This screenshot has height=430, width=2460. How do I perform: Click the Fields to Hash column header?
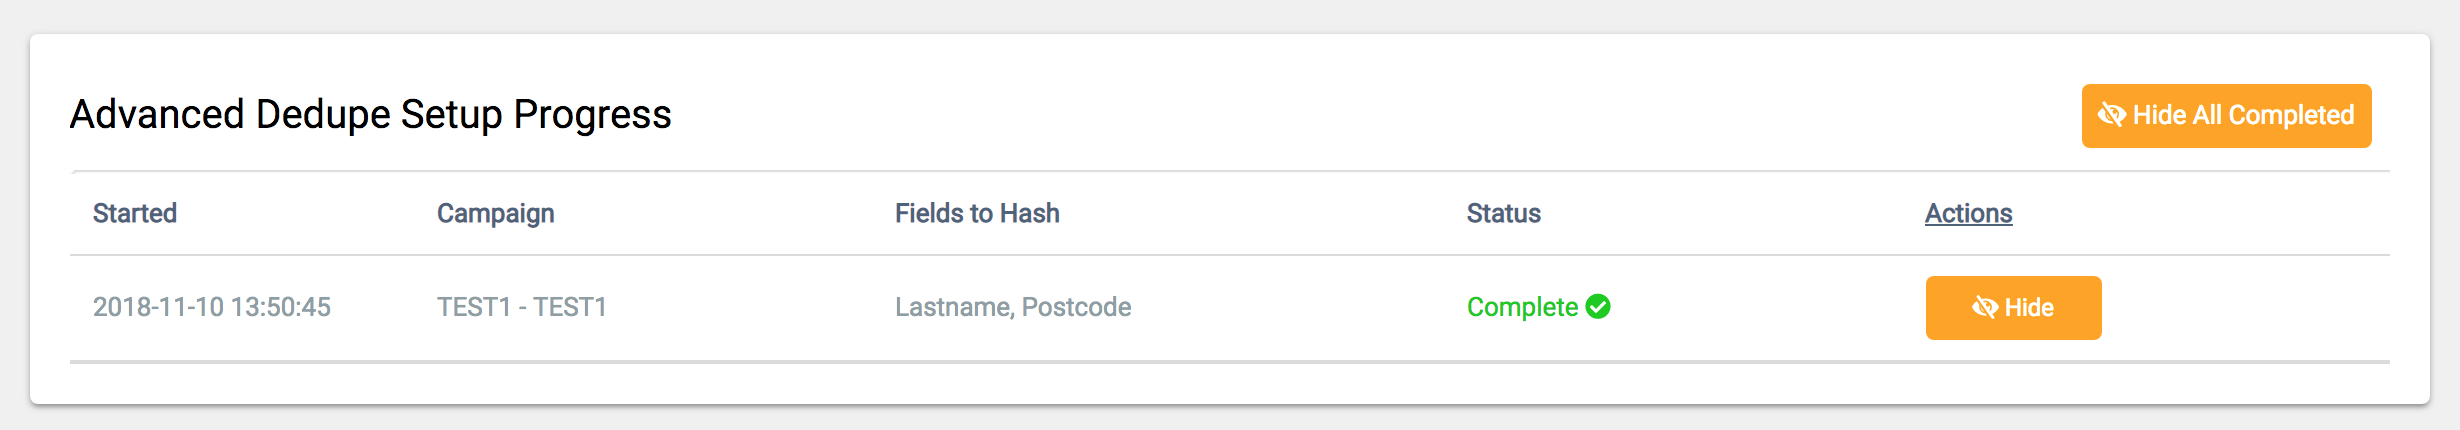click(977, 213)
